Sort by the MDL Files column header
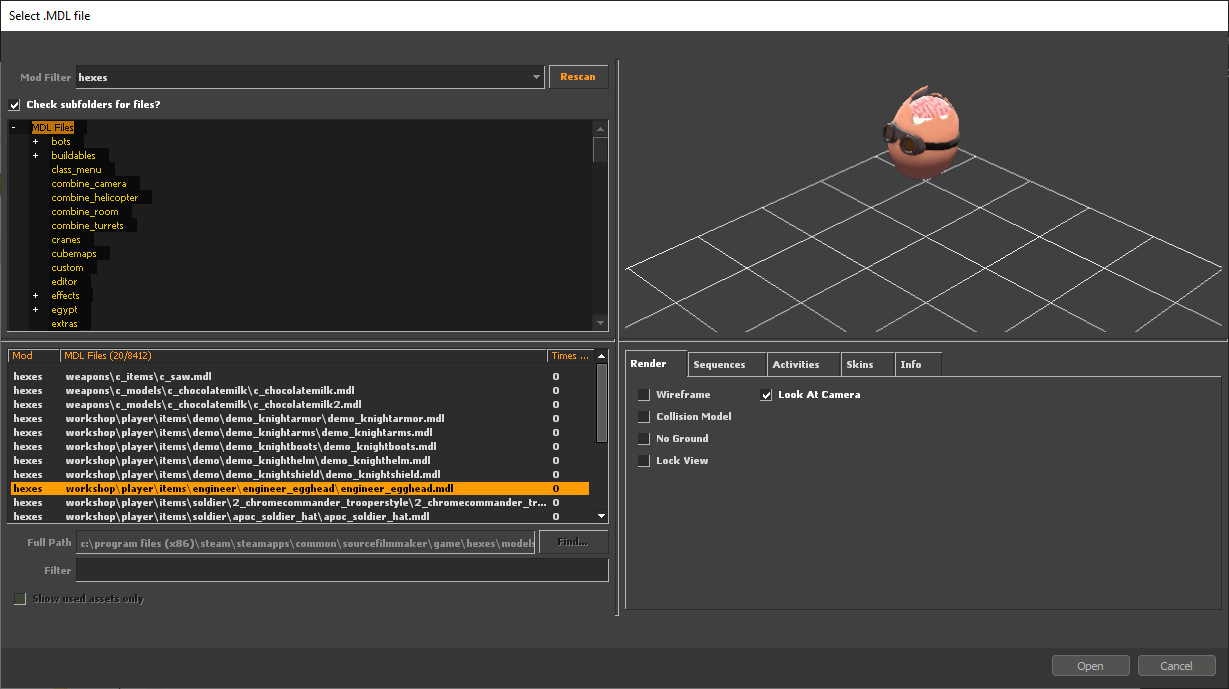 pos(304,356)
